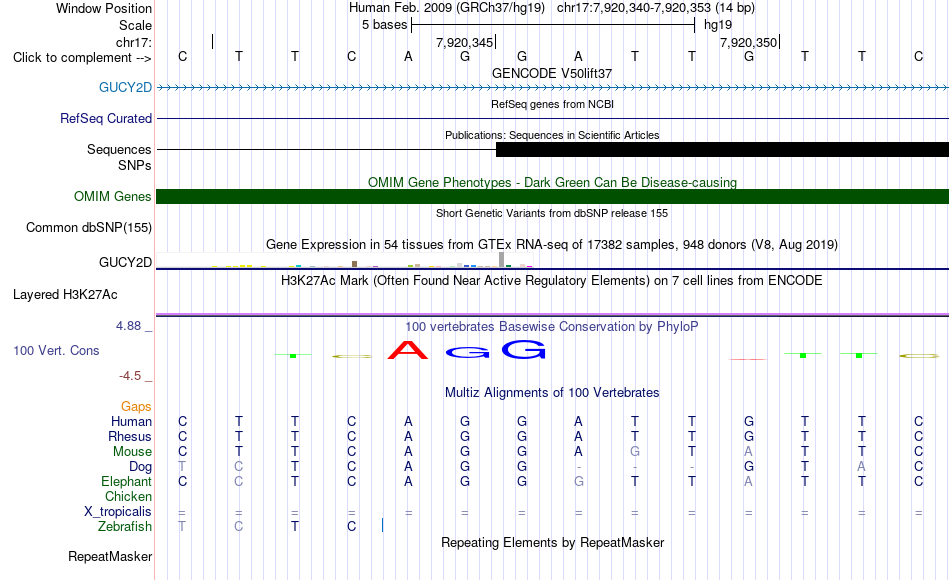Click the RefSeq Curated intron line
The height and width of the screenshot is (580, 950).
coord(553,119)
